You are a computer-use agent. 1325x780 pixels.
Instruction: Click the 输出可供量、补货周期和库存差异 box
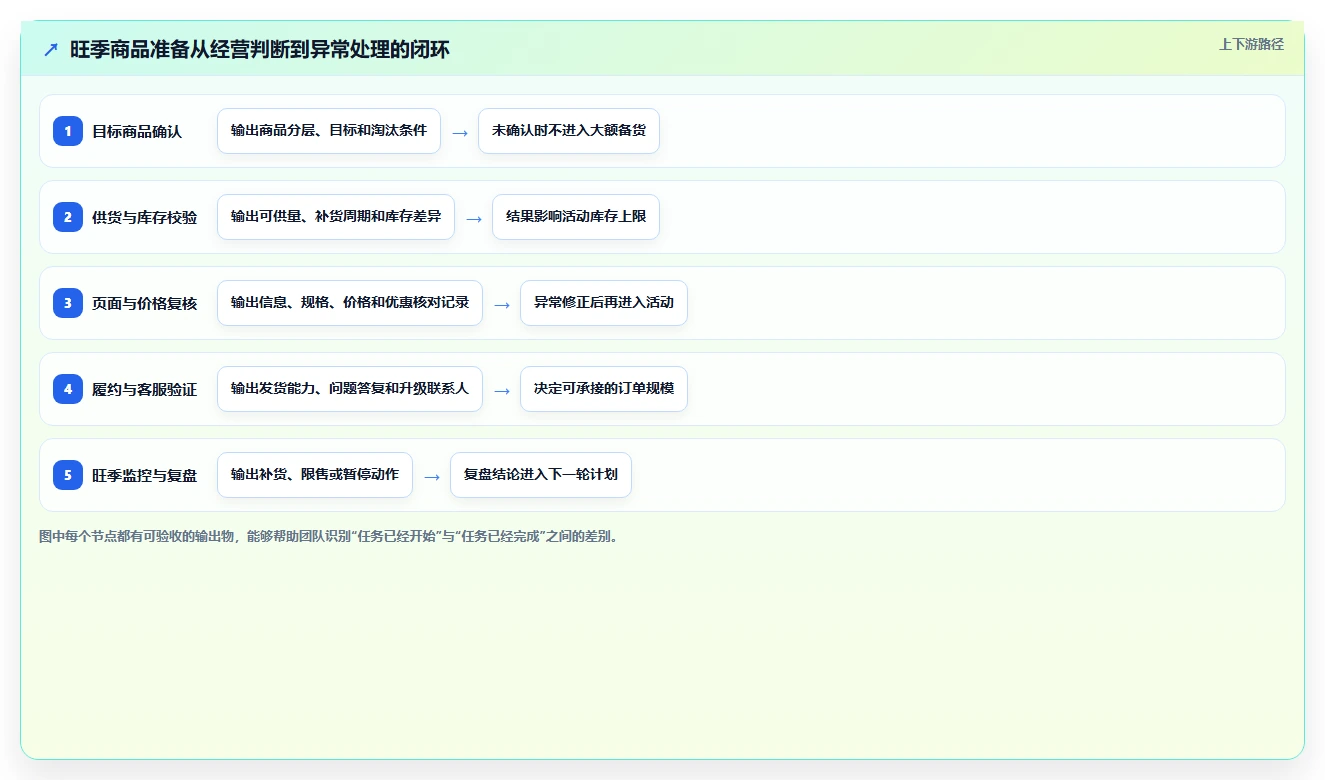tap(336, 217)
